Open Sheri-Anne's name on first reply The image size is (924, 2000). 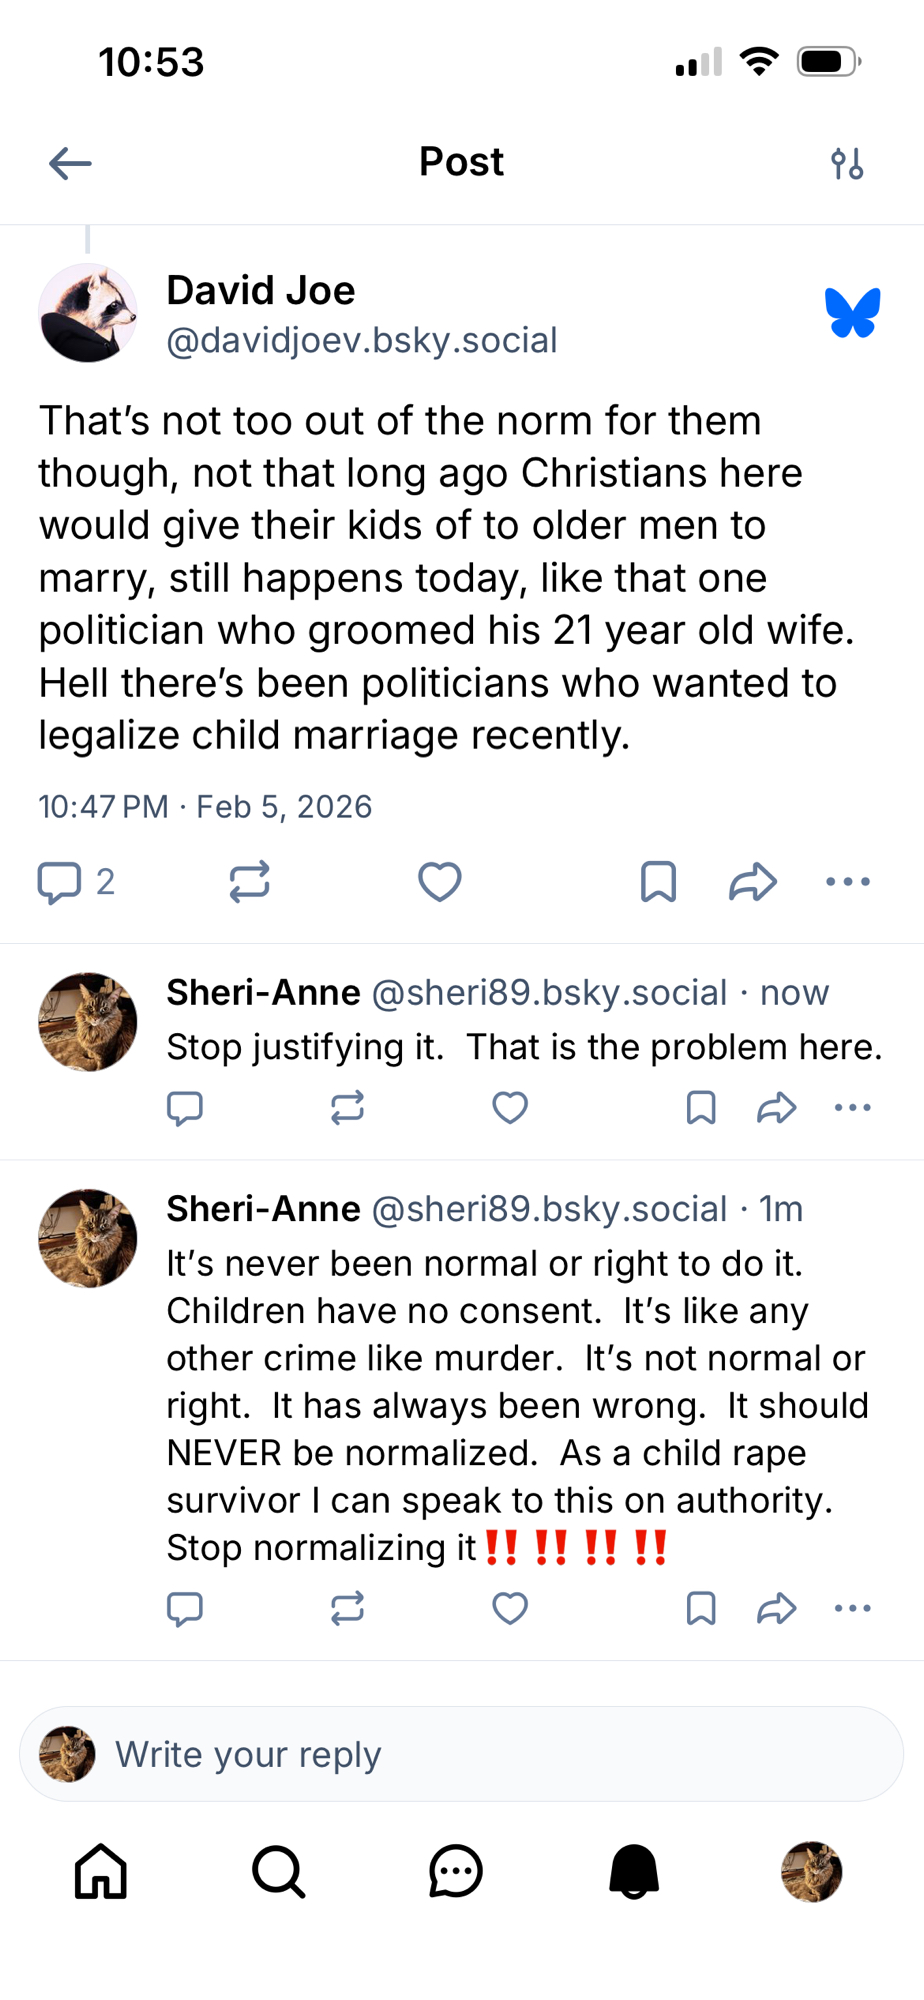[x=263, y=993]
